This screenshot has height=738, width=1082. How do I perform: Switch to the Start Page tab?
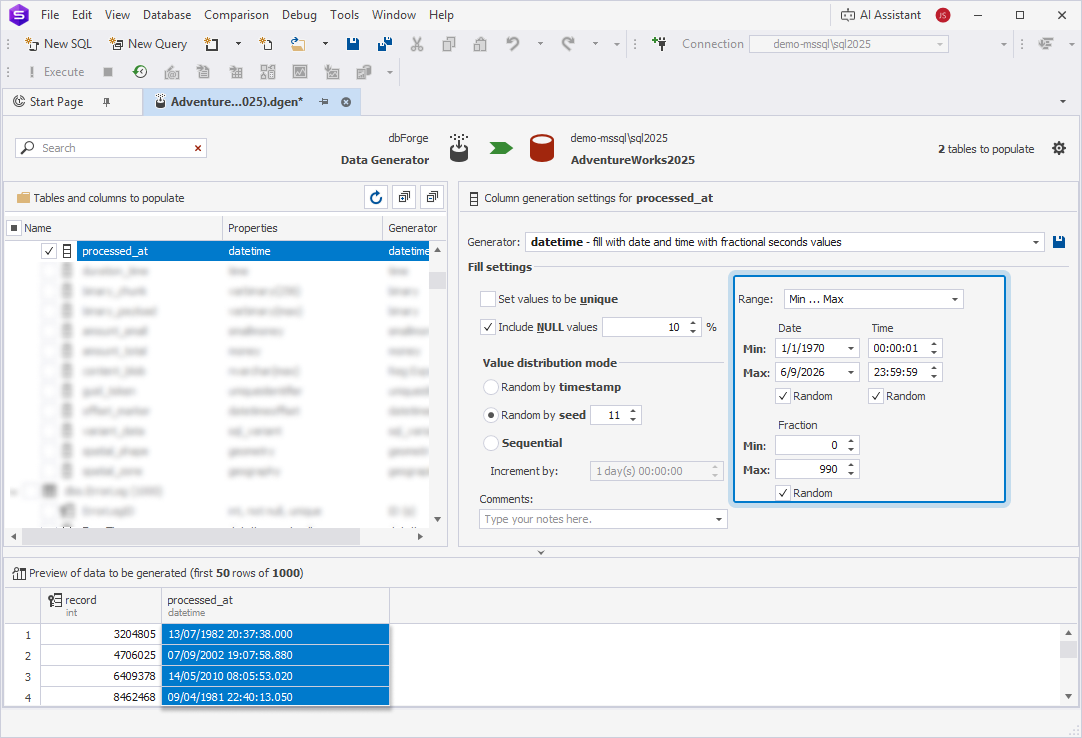(x=57, y=101)
